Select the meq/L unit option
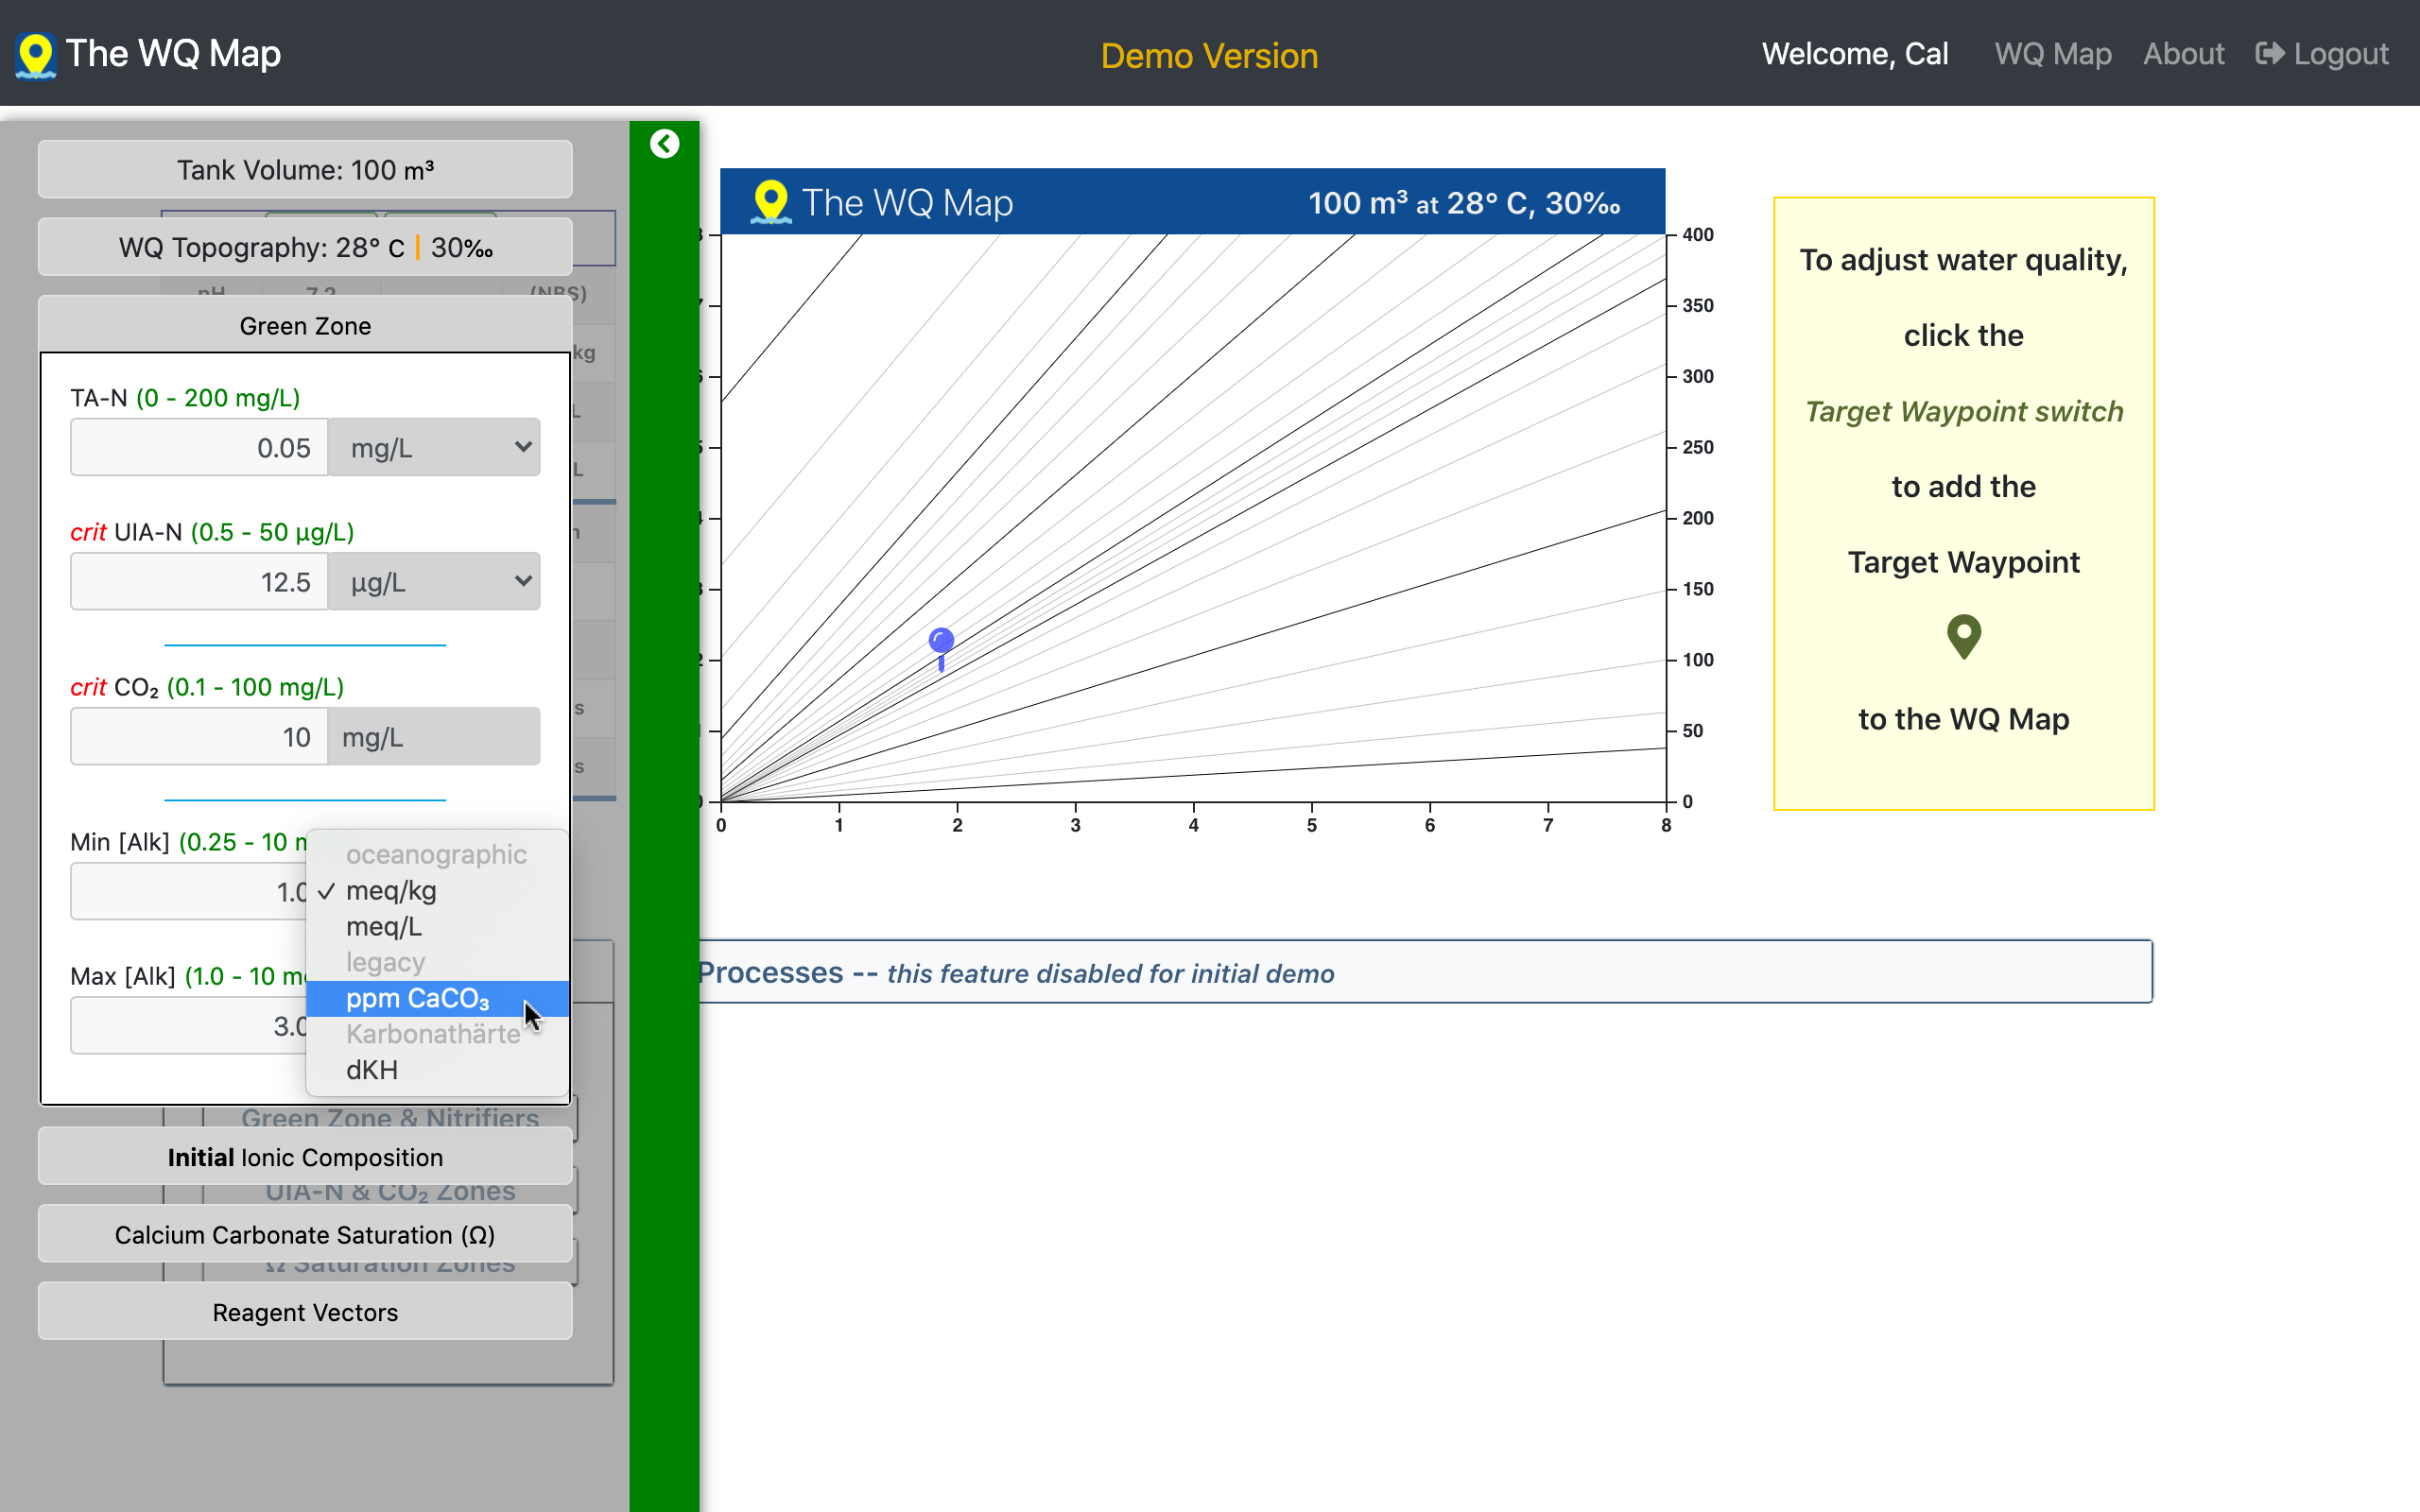Viewport: 2420px width, 1512px height. coord(384,926)
